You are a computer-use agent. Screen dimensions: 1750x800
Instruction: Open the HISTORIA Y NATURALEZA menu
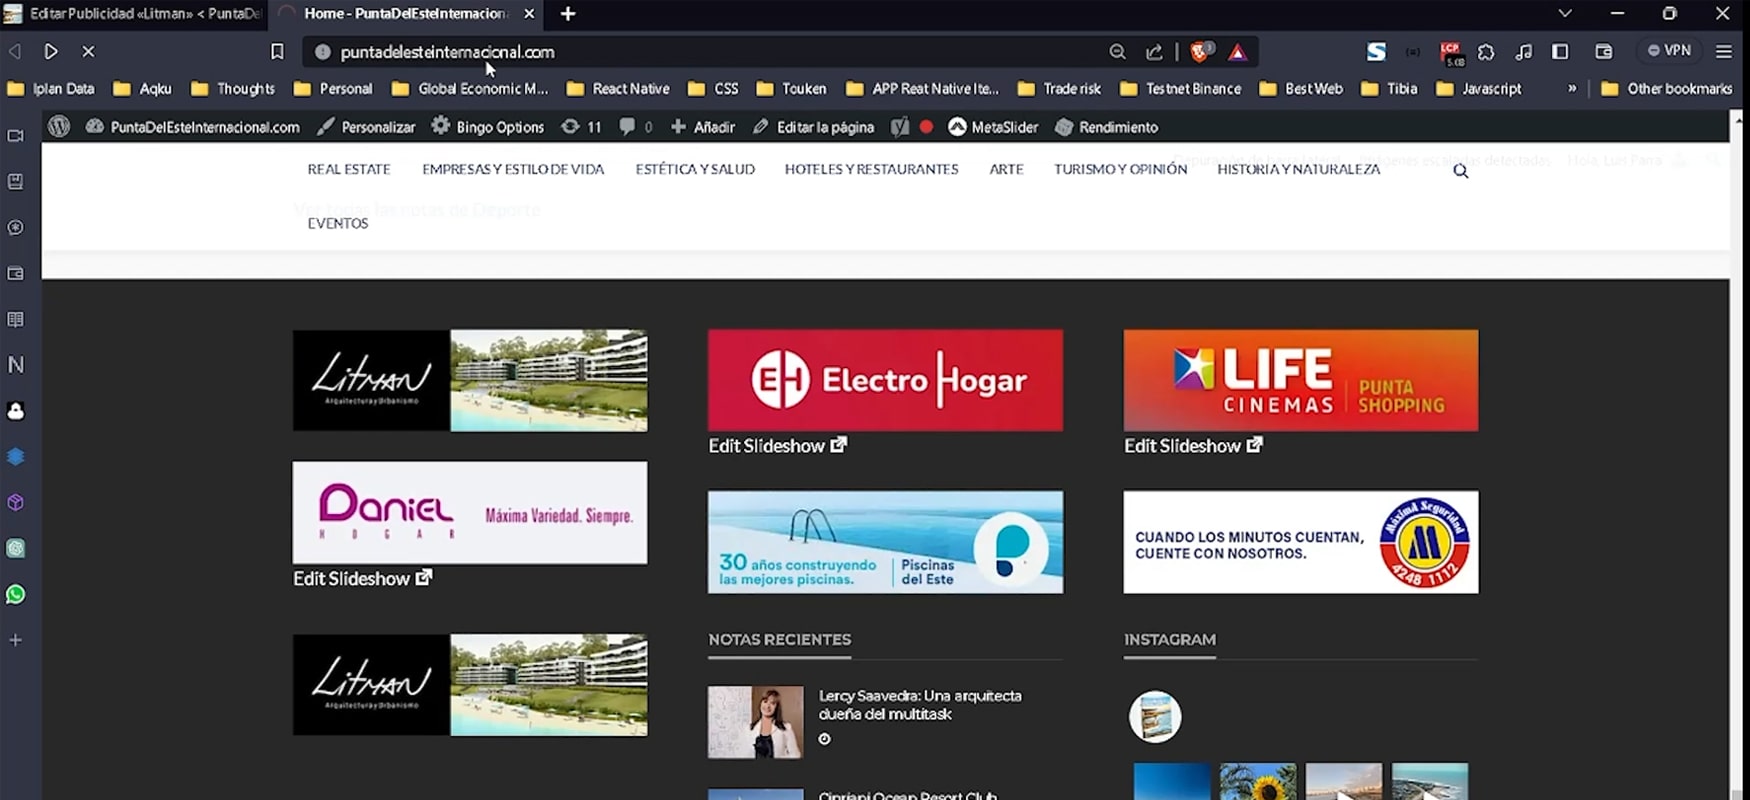(1299, 169)
